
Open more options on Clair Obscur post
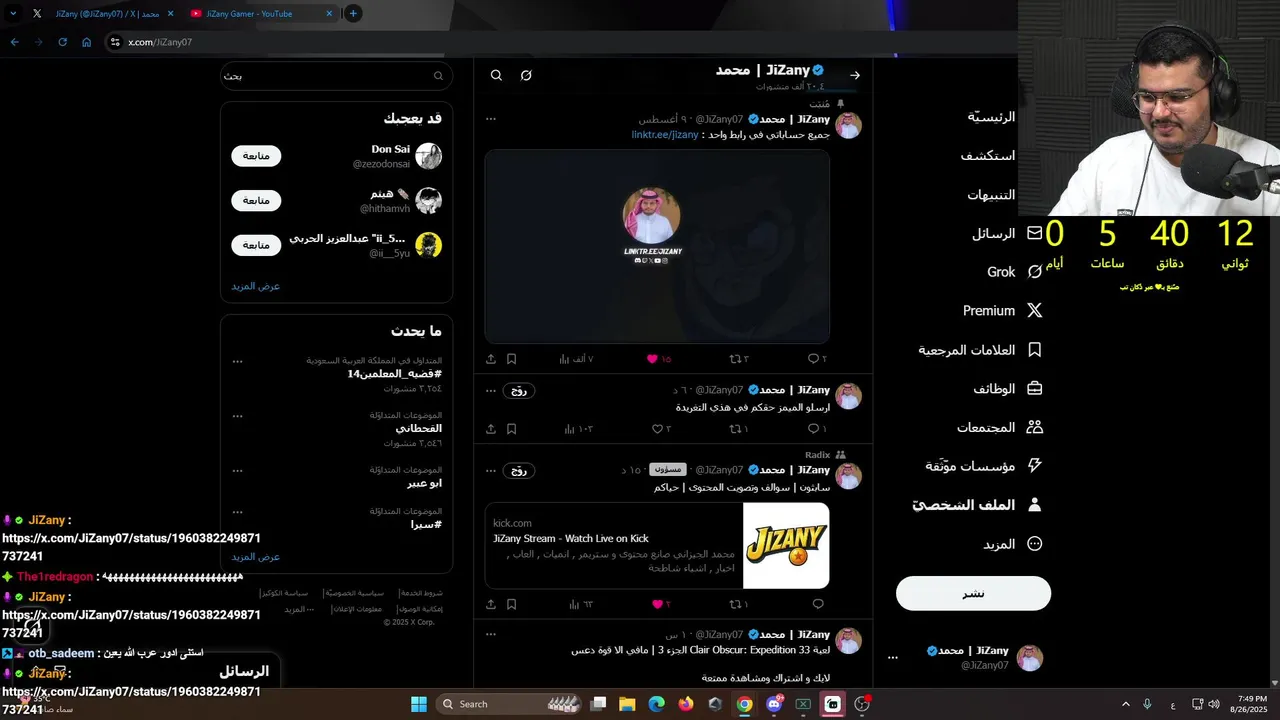pyautogui.click(x=491, y=635)
